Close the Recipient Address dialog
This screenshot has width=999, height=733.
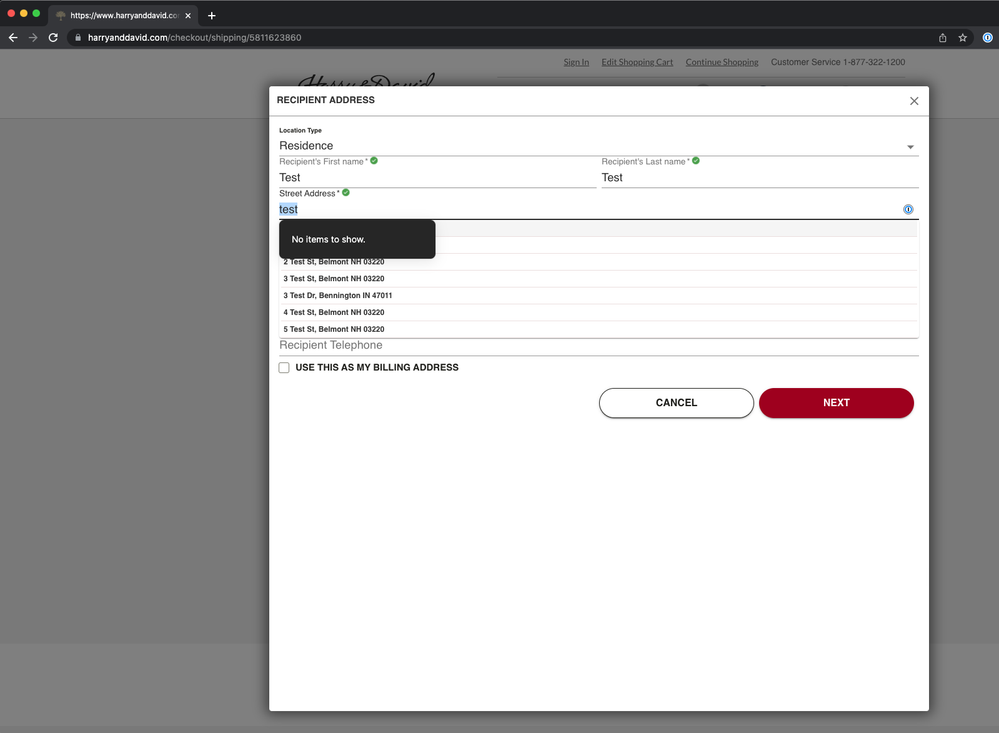tap(913, 101)
